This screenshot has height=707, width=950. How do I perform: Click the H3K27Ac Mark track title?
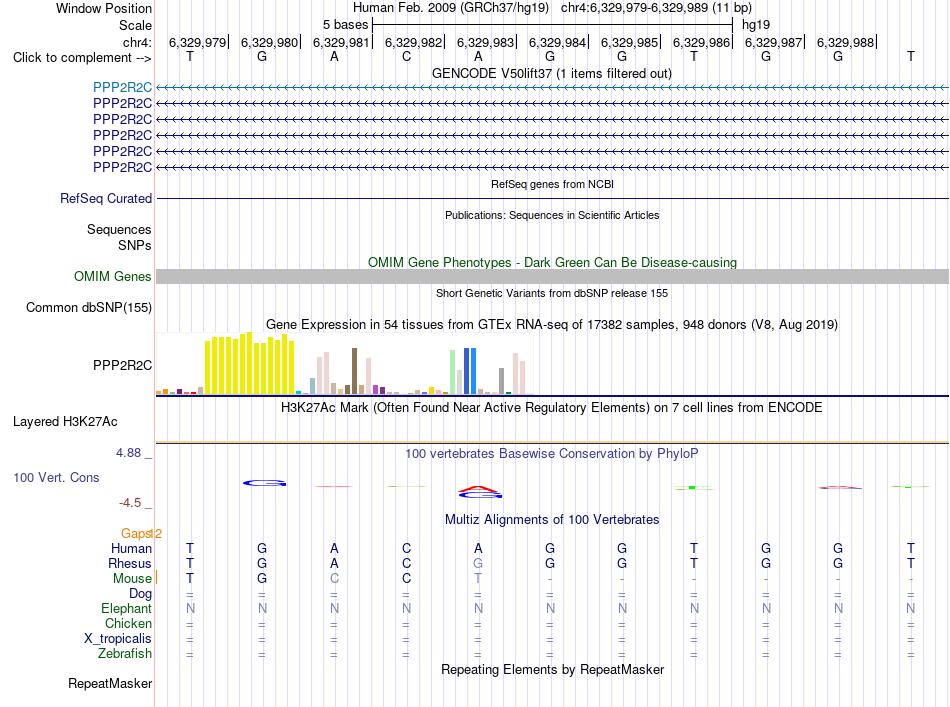pyautogui.click(x=552, y=407)
